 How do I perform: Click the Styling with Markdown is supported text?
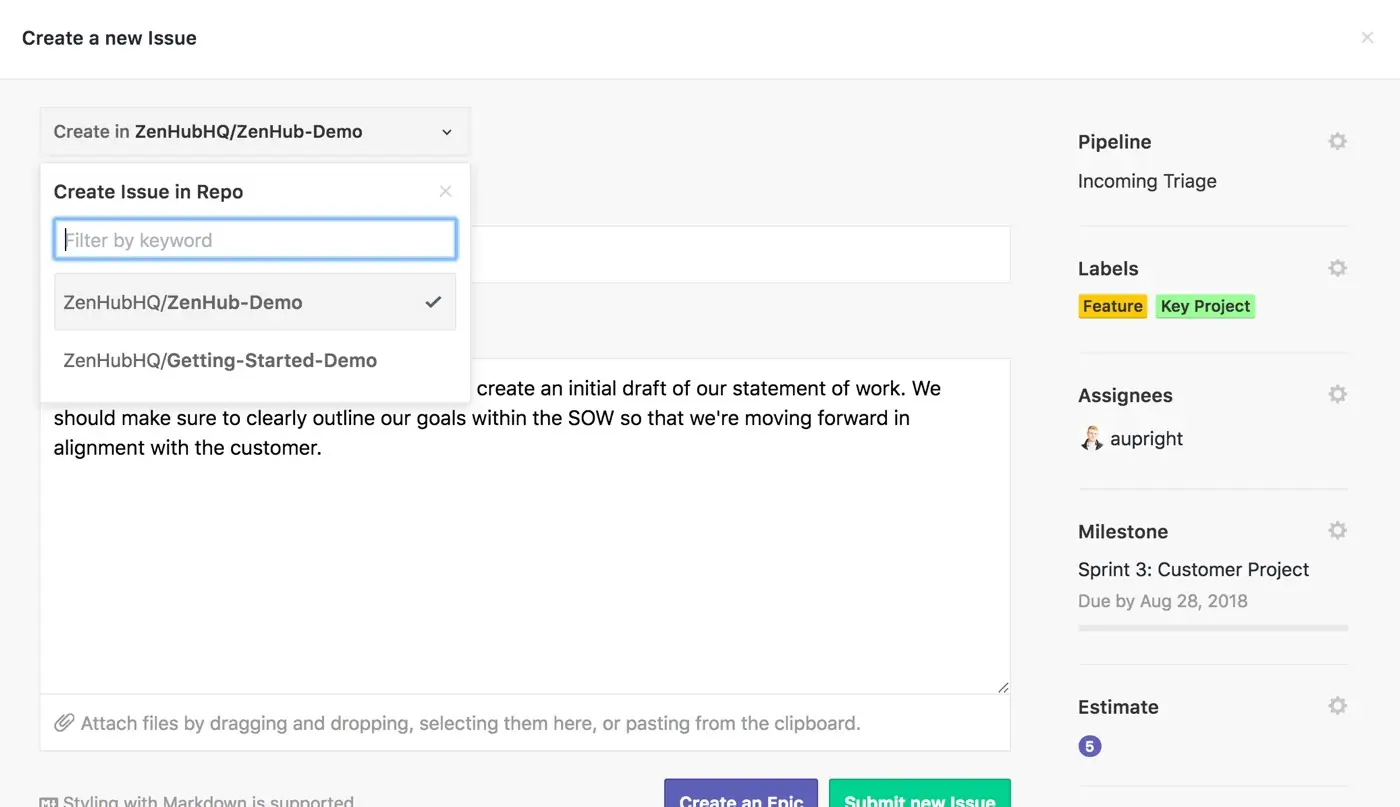pyautogui.click(x=208, y=801)
